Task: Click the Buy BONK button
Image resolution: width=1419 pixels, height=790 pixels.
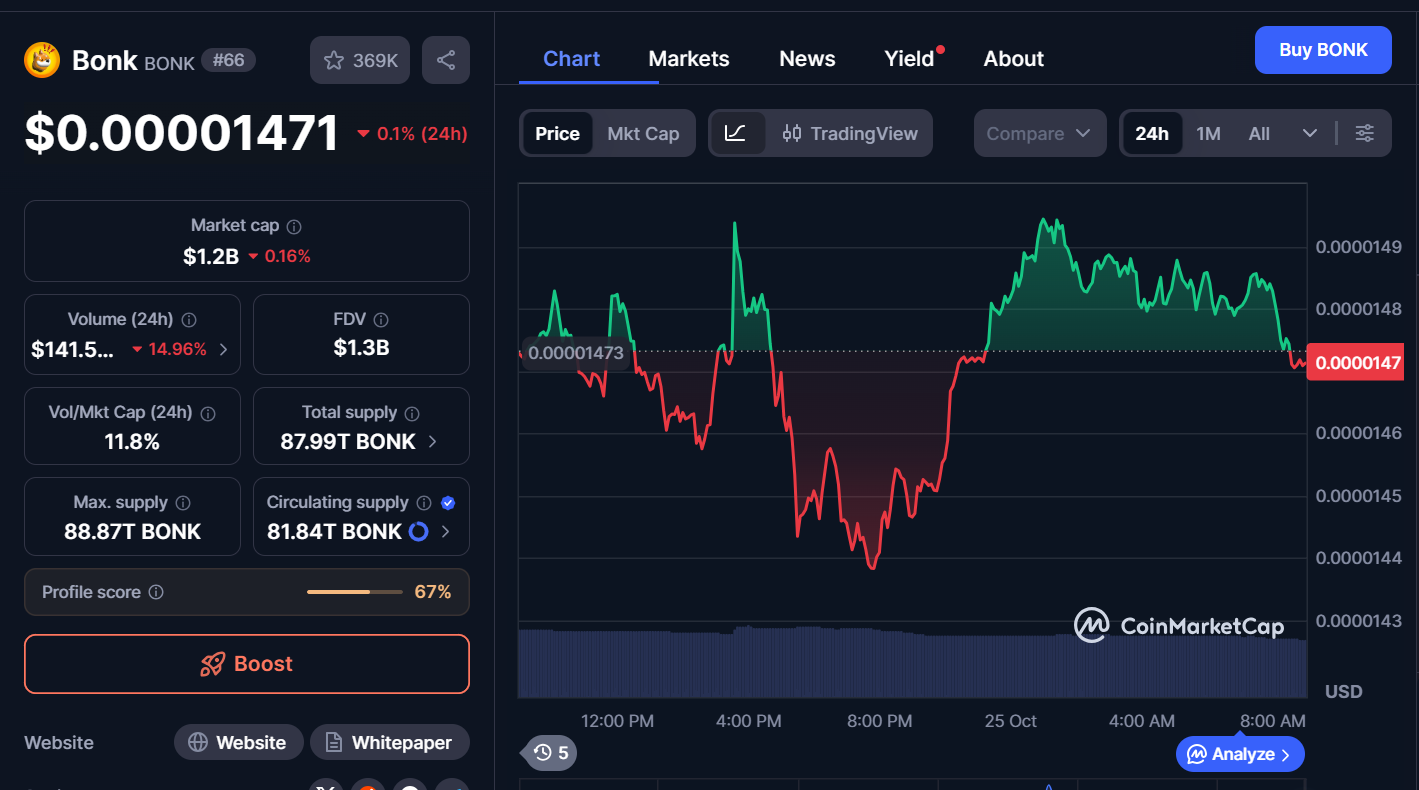Action: point(1322,50)
